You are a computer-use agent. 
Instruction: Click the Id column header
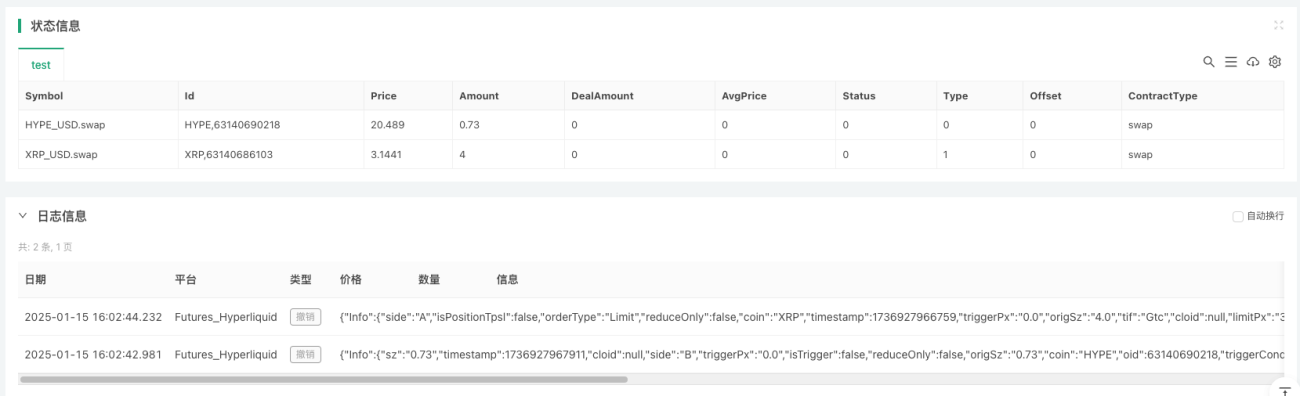coord(189,96)
